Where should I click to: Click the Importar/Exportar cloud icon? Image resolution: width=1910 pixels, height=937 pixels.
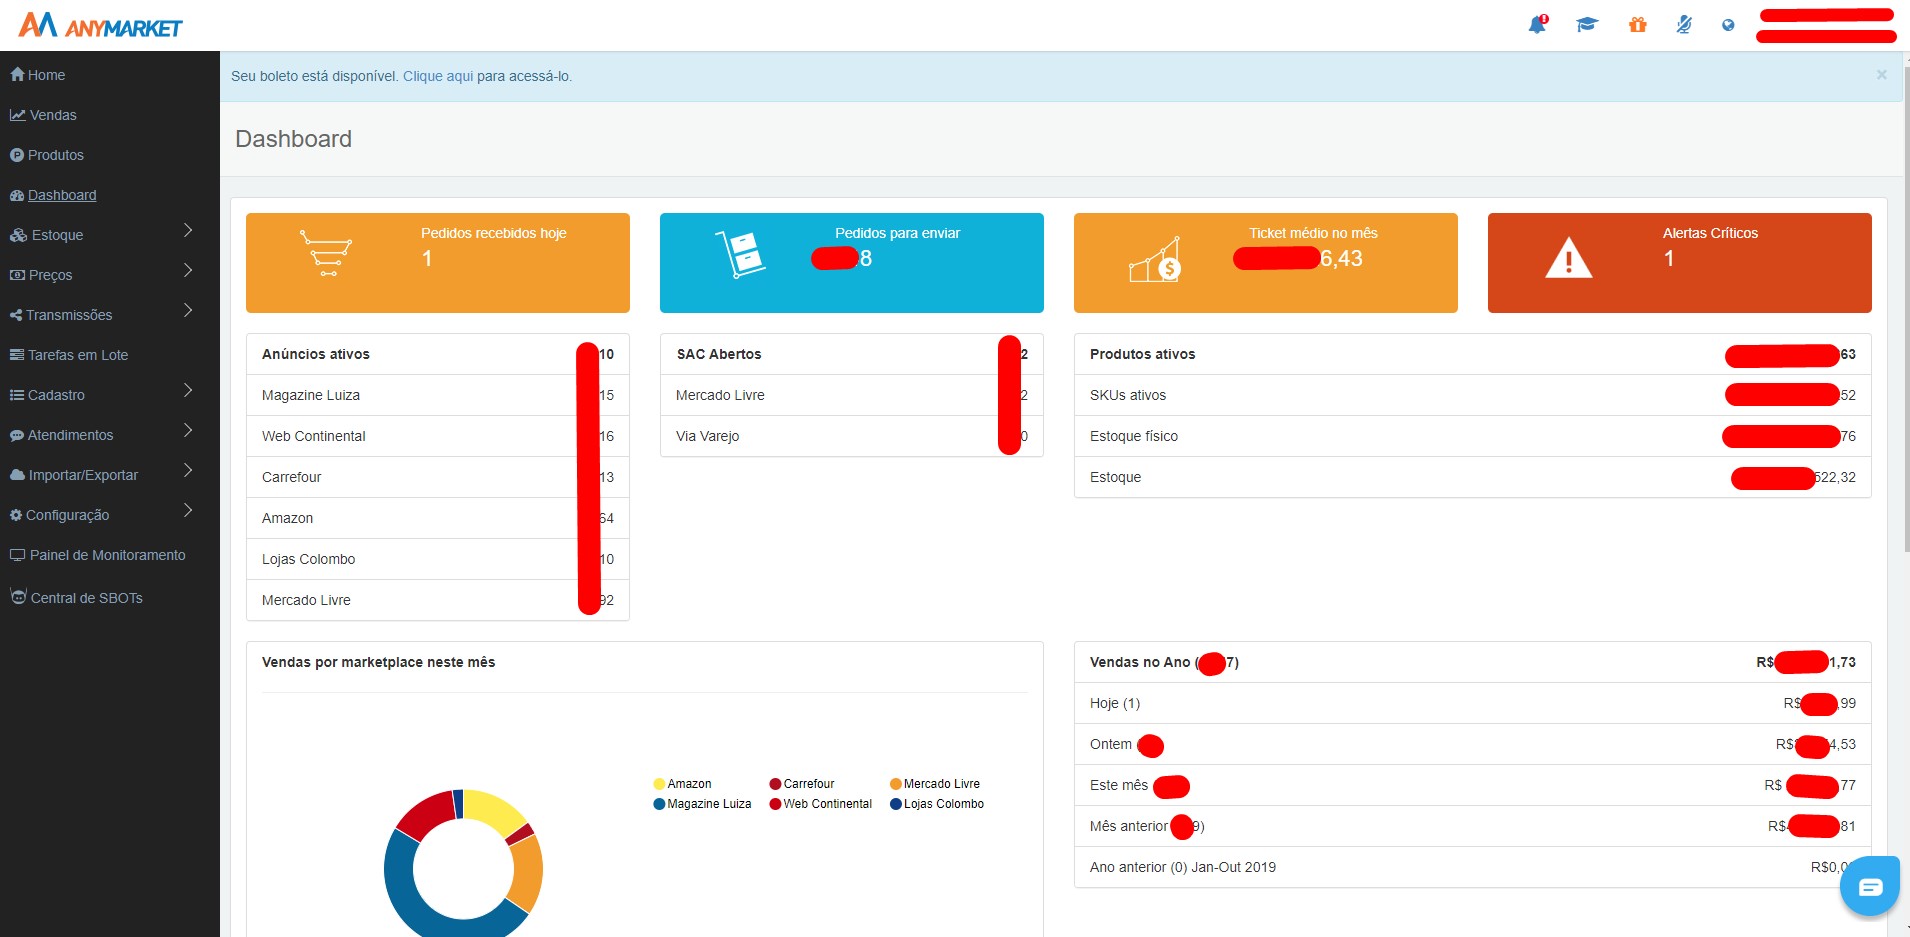18,475
